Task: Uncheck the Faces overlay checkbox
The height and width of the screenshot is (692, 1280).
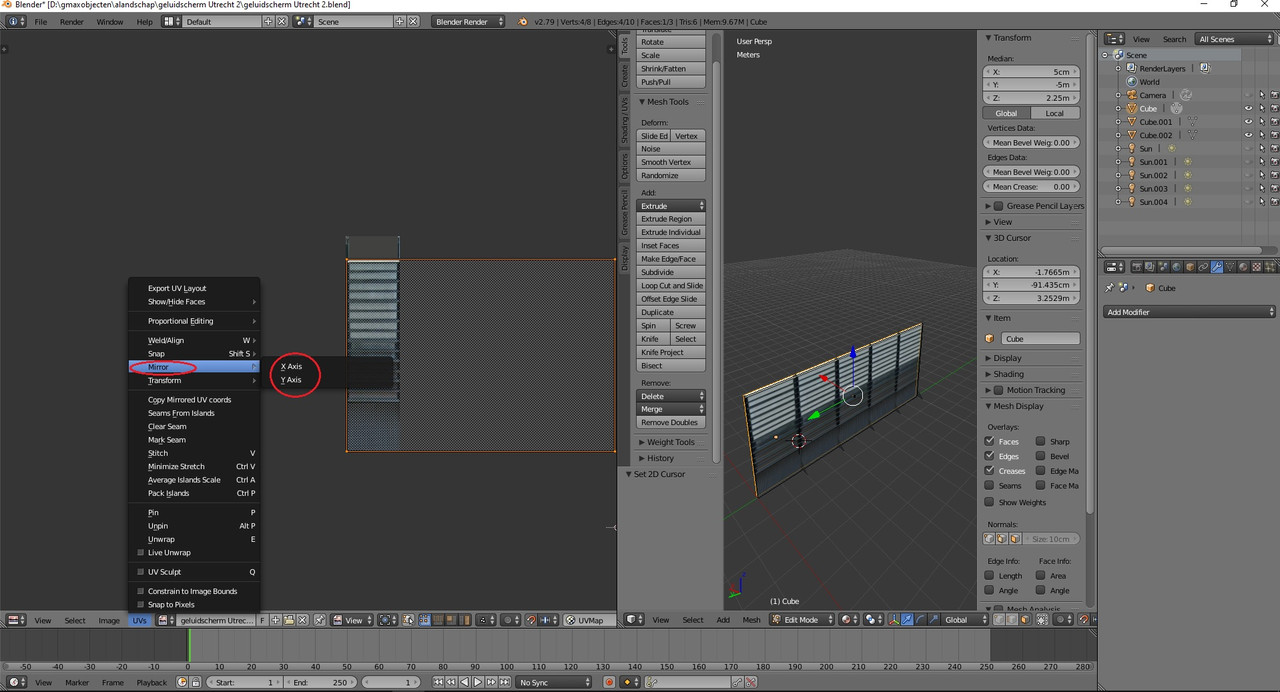Action: [x=990, y=441]
